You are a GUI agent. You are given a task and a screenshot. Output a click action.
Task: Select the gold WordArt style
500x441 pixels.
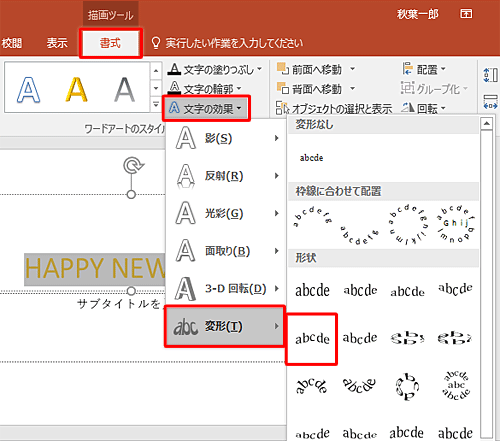(76, 89)
